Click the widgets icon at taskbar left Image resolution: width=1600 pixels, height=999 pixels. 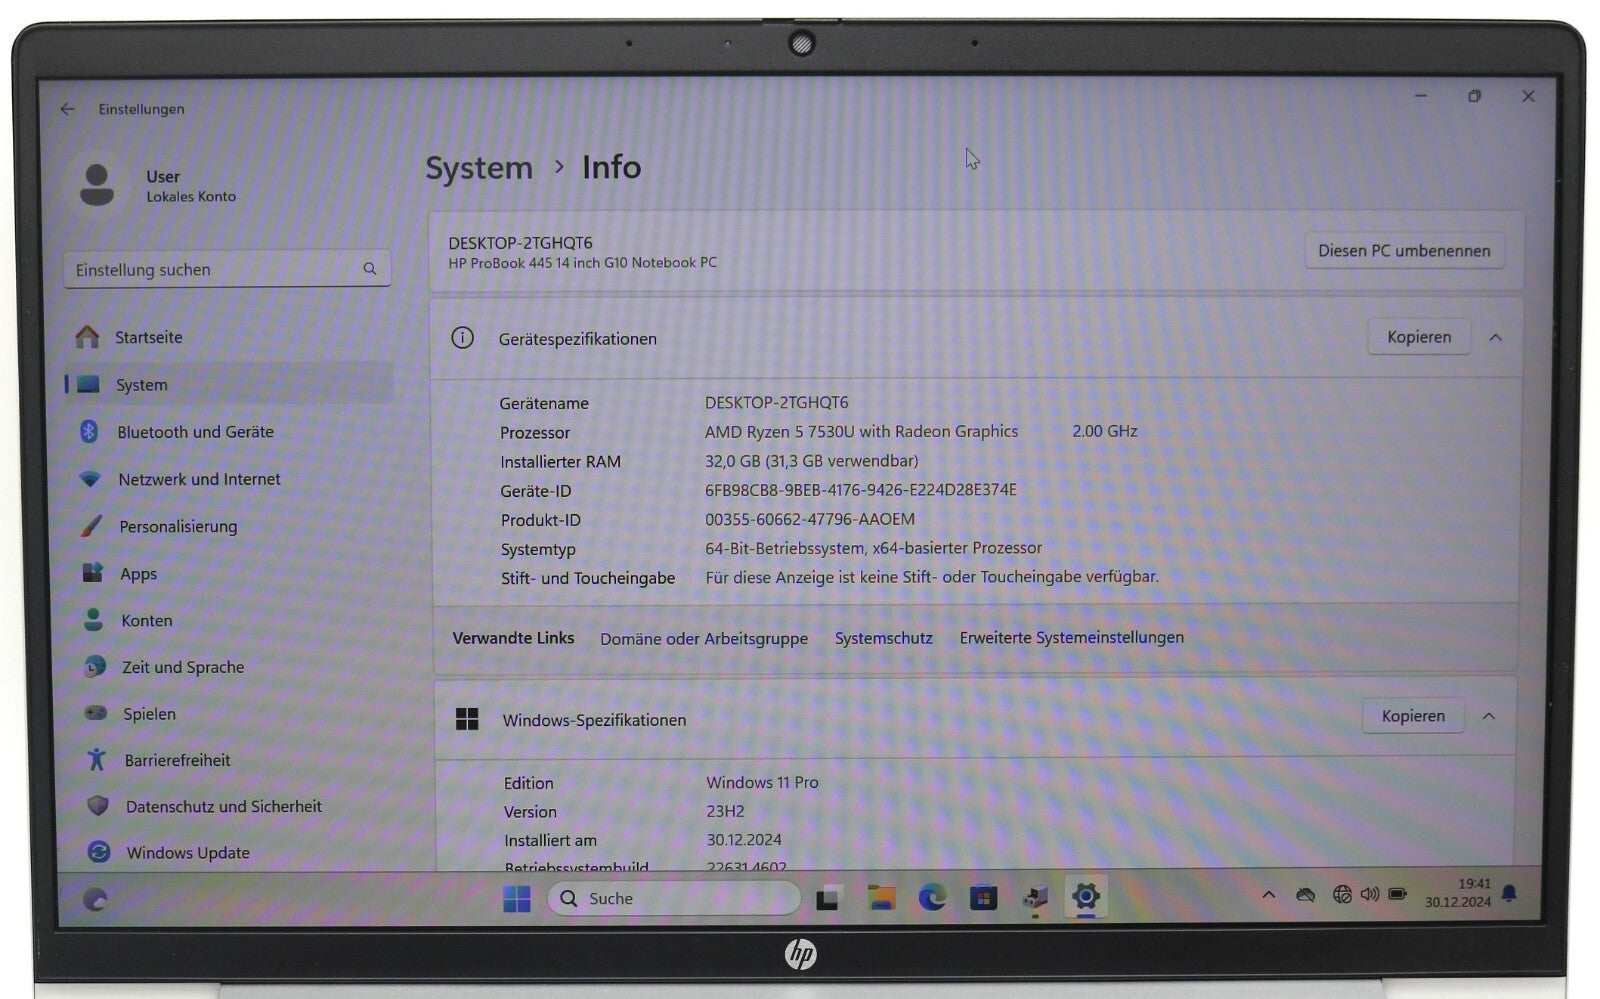coord(94,899)
